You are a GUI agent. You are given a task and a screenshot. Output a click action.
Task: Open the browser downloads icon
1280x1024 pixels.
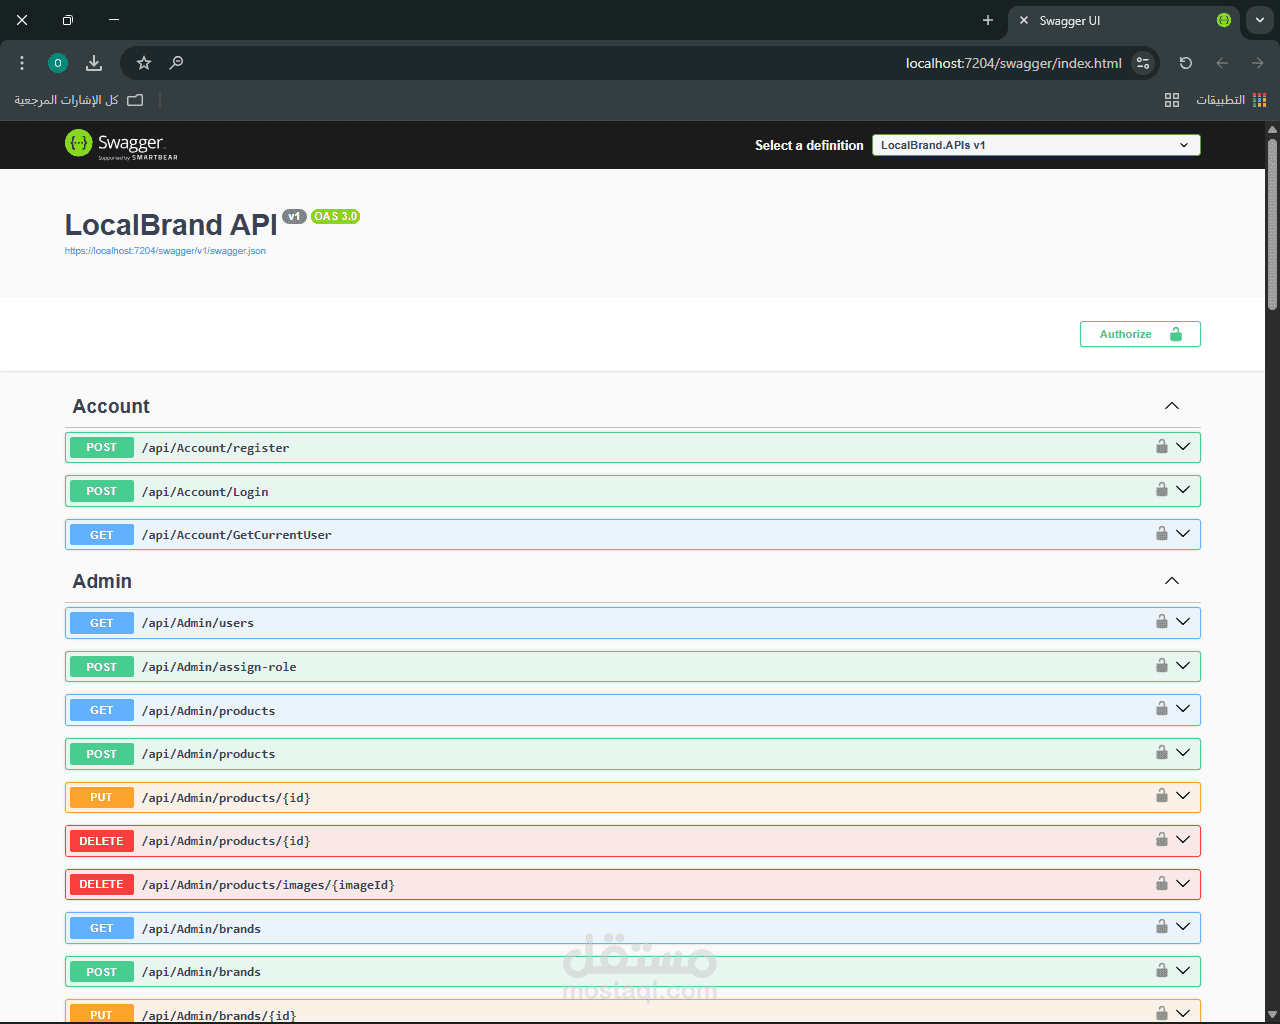click(x=94, y=63)
